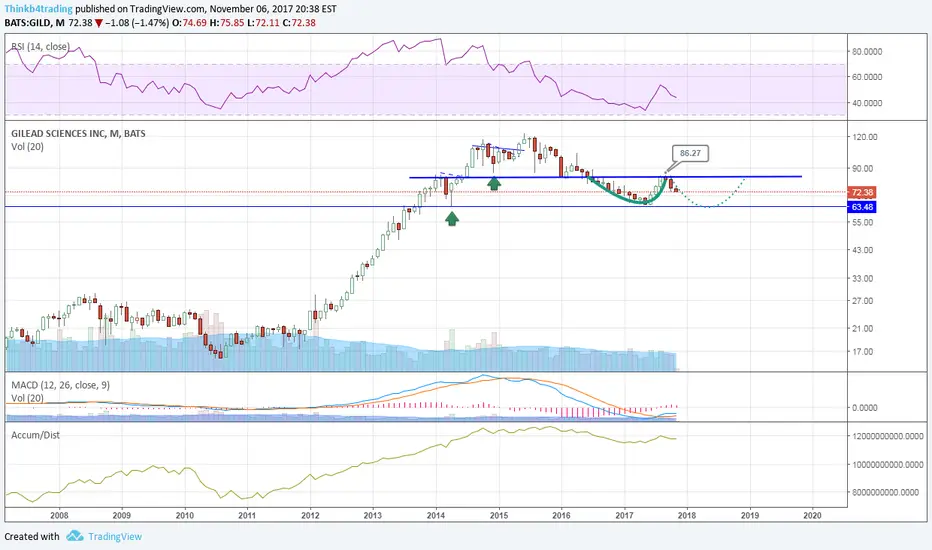Click the 12000000000.0000 Accum/Dist axis value
Image resolution: width=932 pixels, height=550 pixels.
(886, 436)
